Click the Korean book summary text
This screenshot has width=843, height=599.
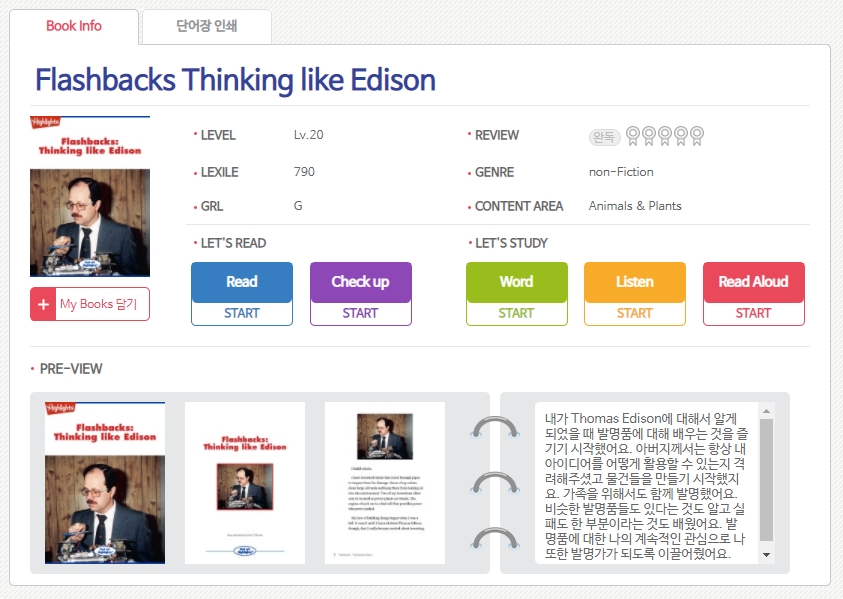(646, 486)
